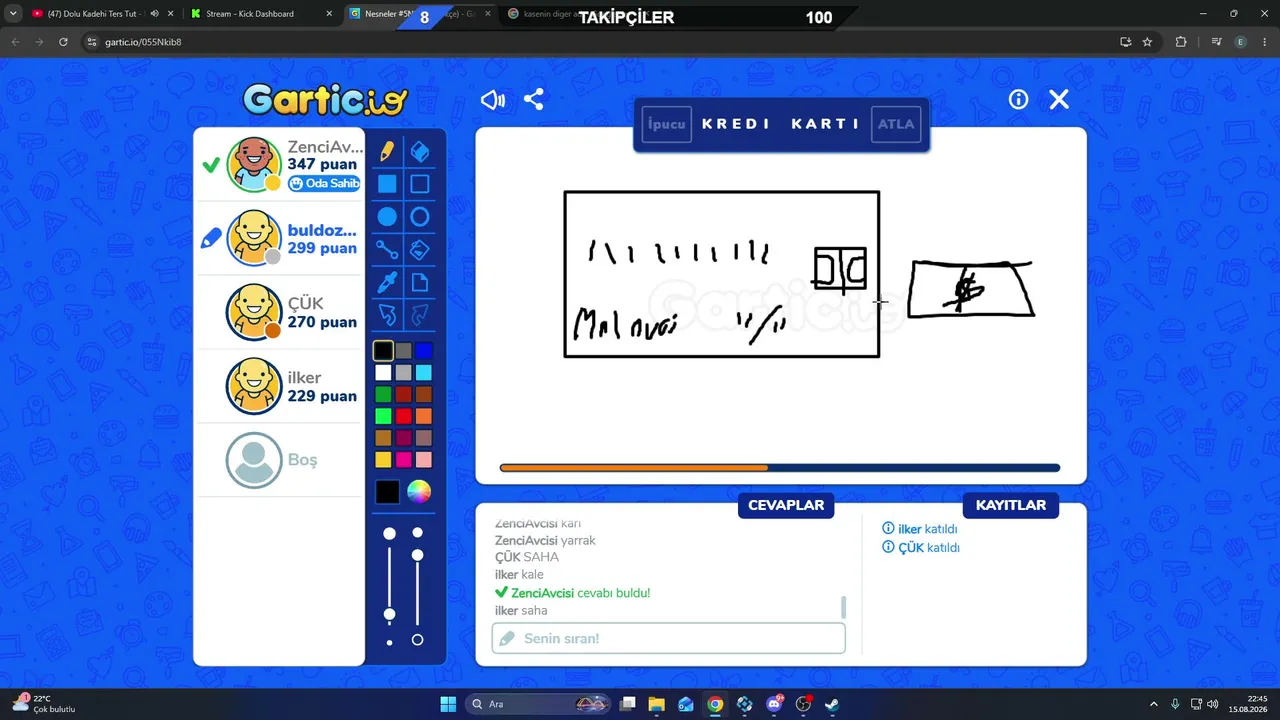Select player buldoz... with 299 puan

(x=278, y=238)
